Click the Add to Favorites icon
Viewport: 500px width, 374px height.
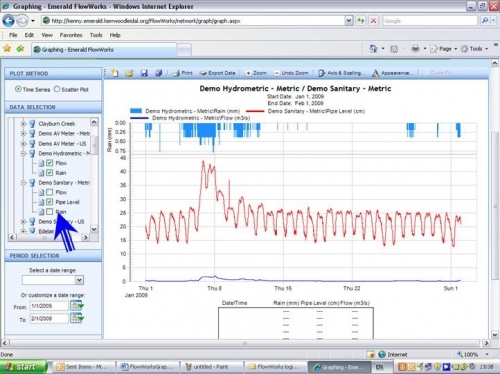point(20,49)
